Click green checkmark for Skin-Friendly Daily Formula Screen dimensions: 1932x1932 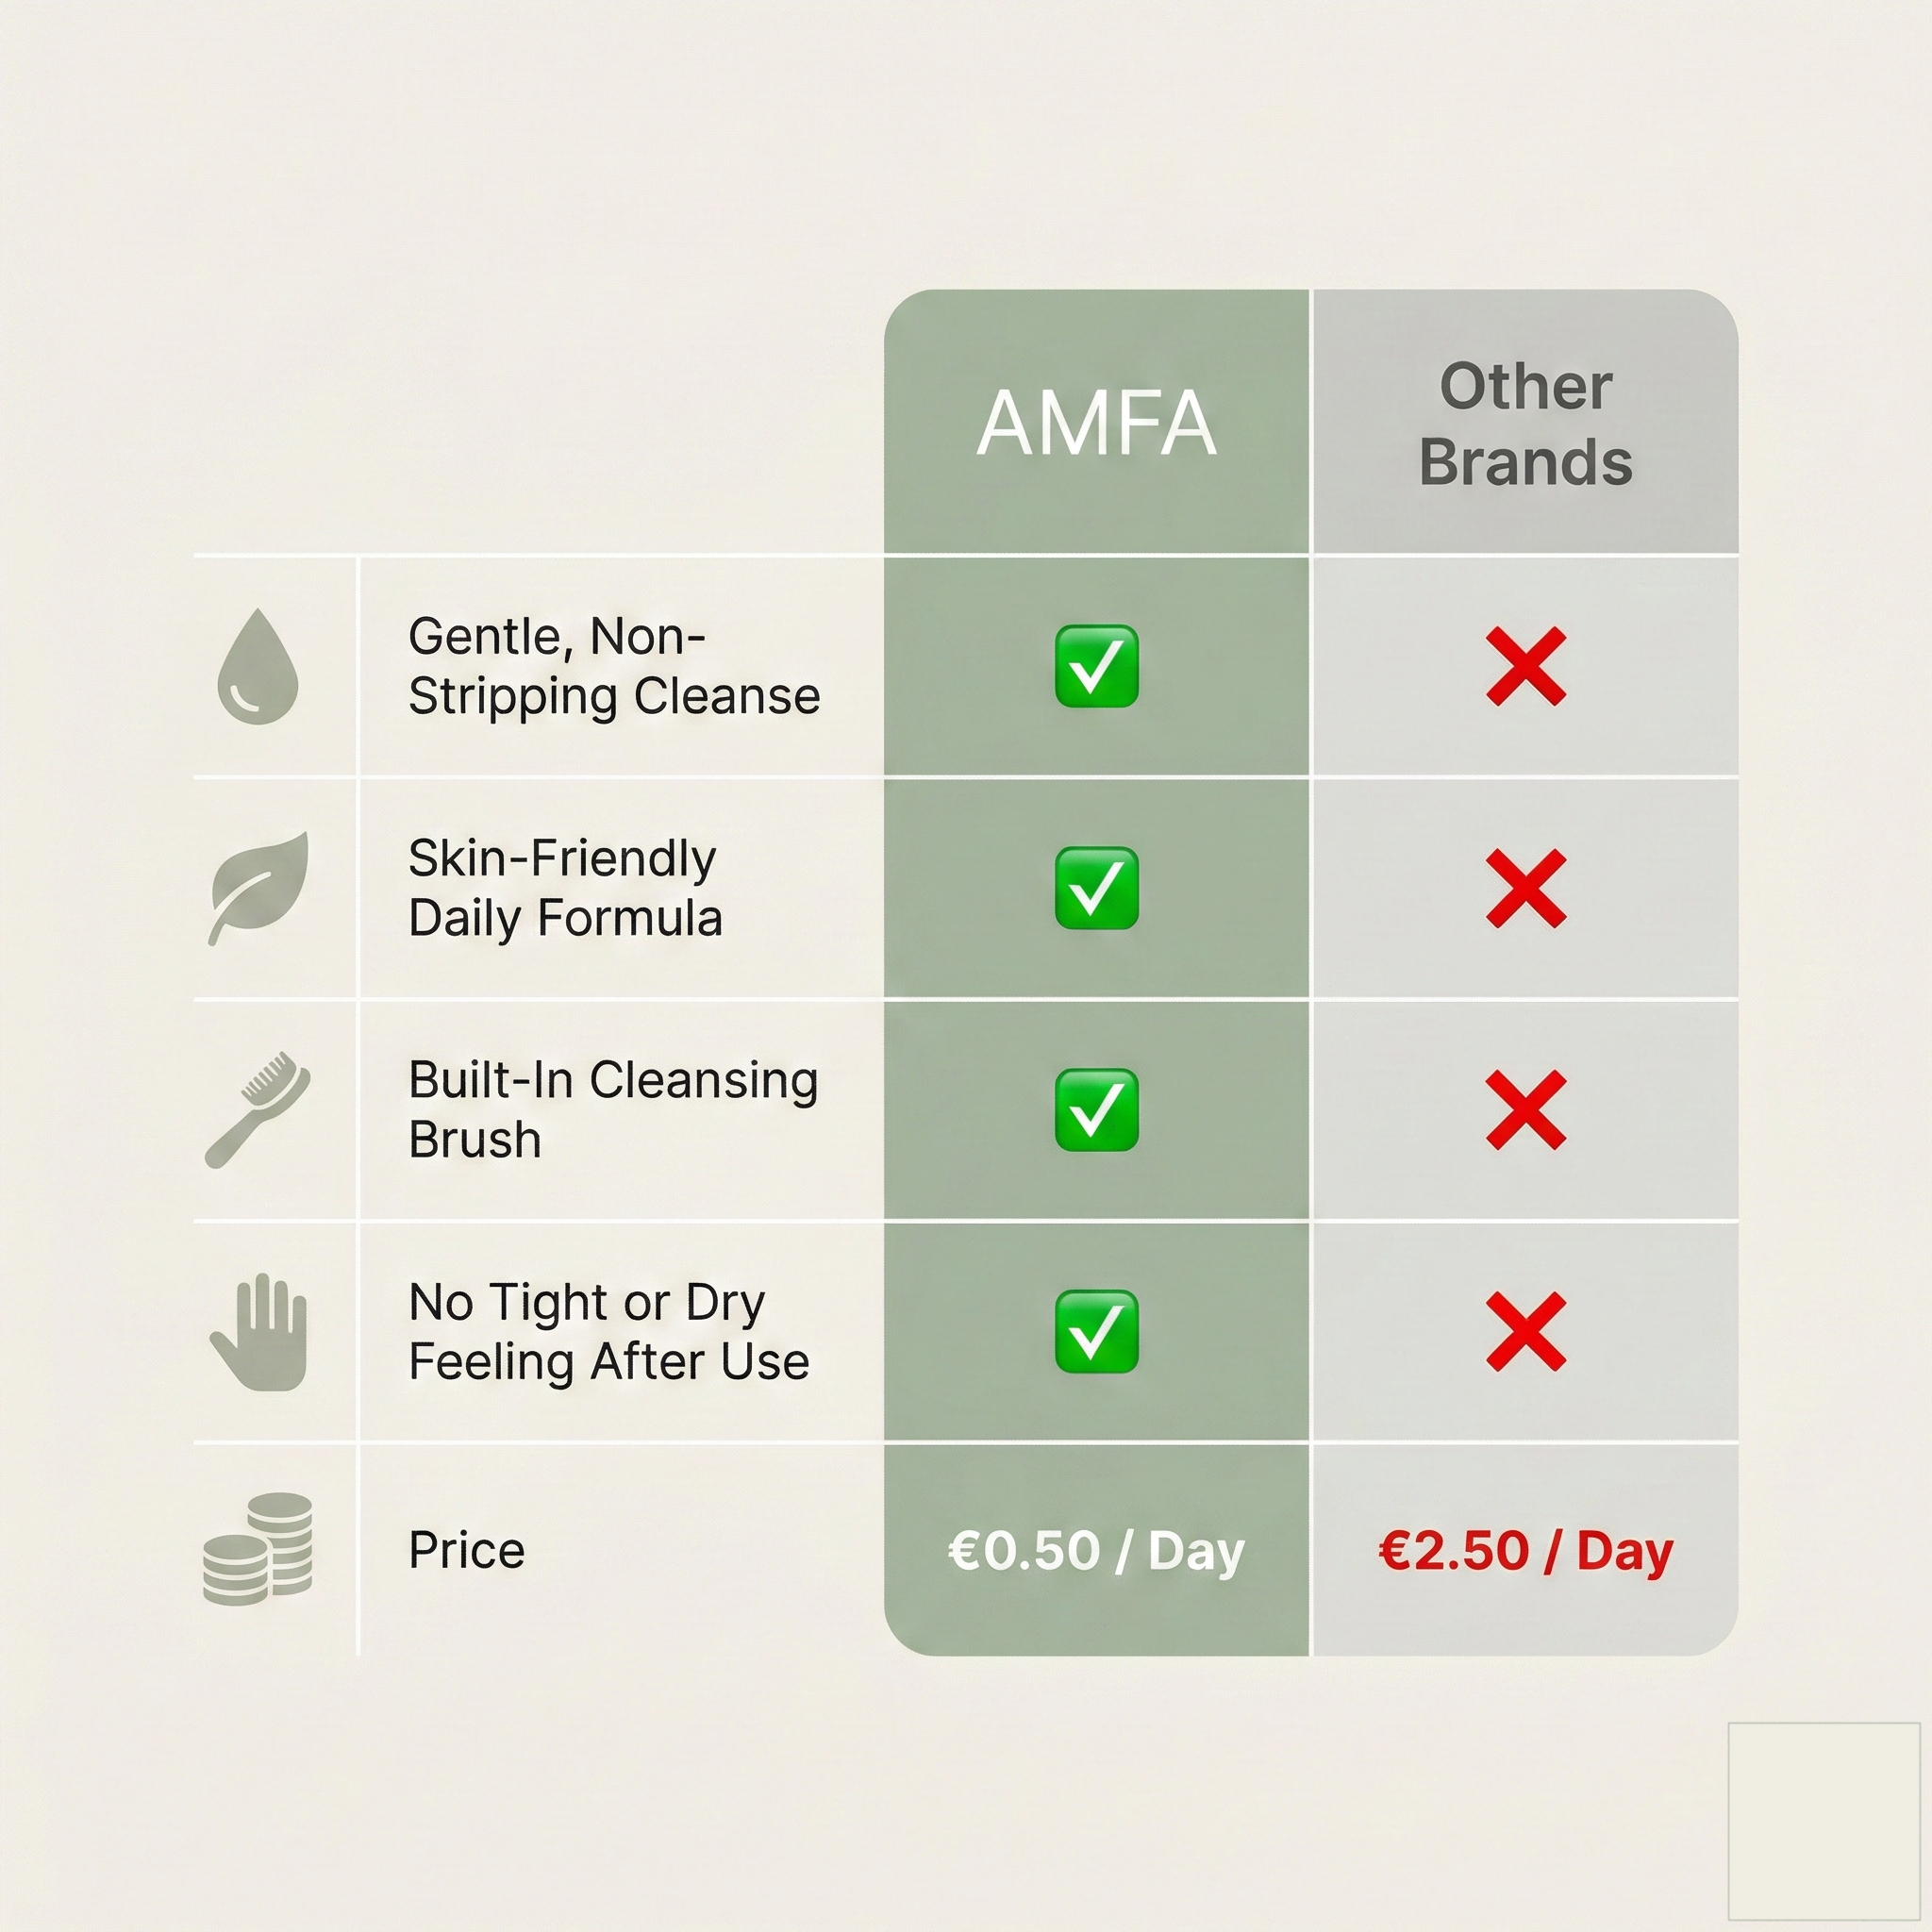click(1097, 888)
